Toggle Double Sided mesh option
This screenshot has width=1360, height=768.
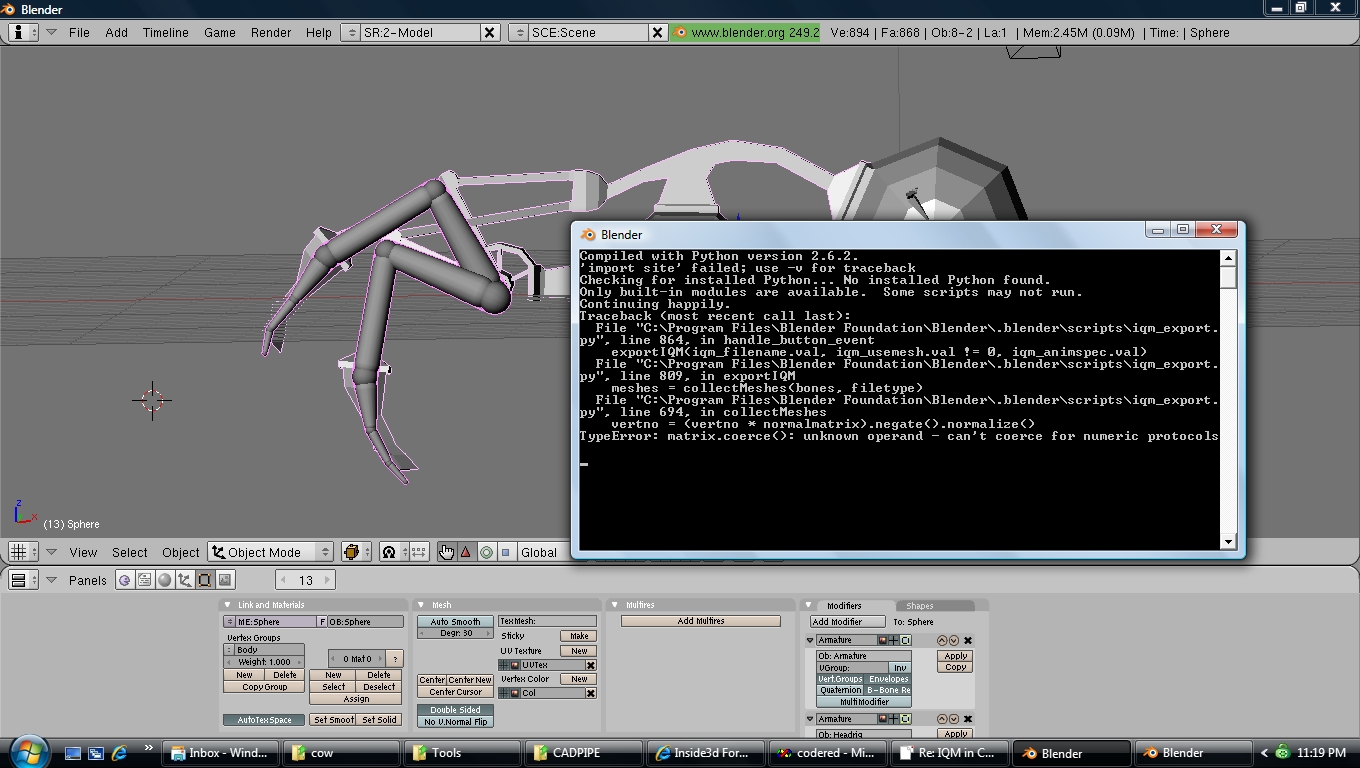[455, 710]
